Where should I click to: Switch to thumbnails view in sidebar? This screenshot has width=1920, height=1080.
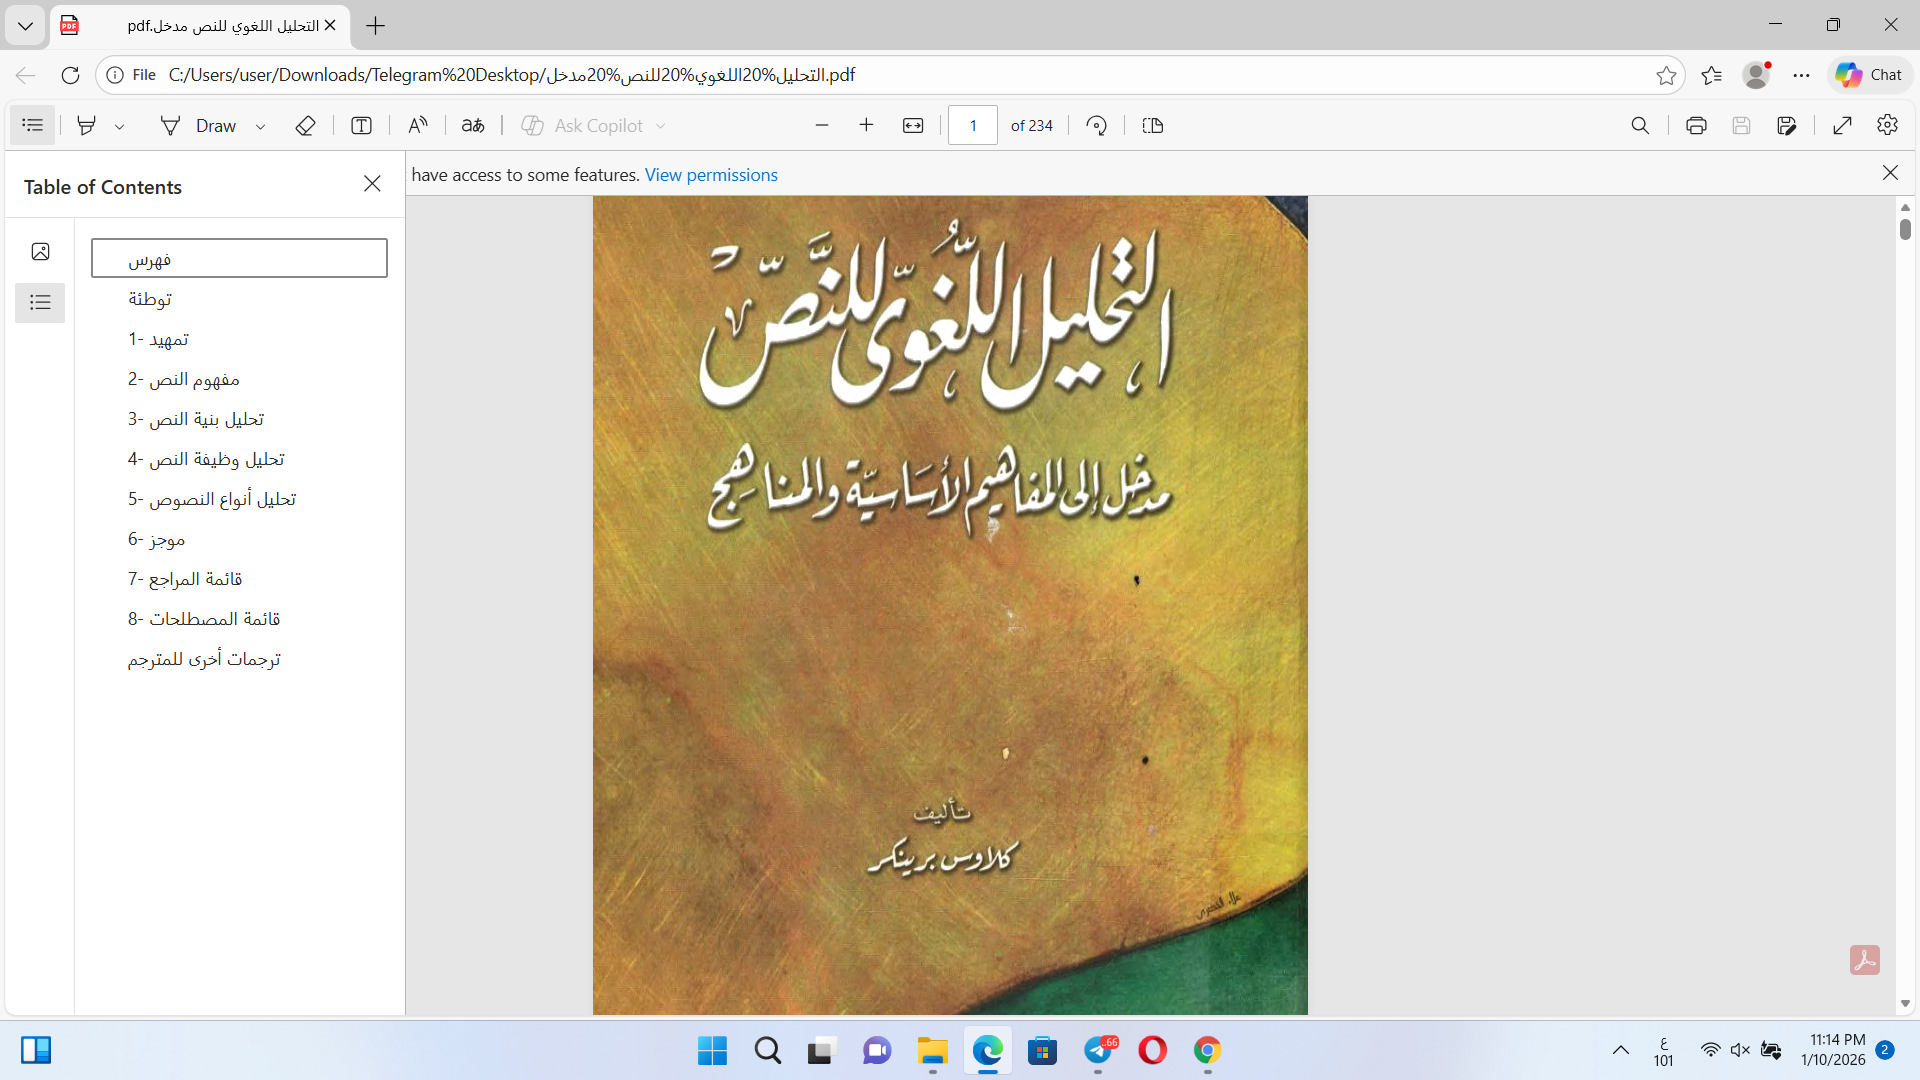[x=40, y=252]
